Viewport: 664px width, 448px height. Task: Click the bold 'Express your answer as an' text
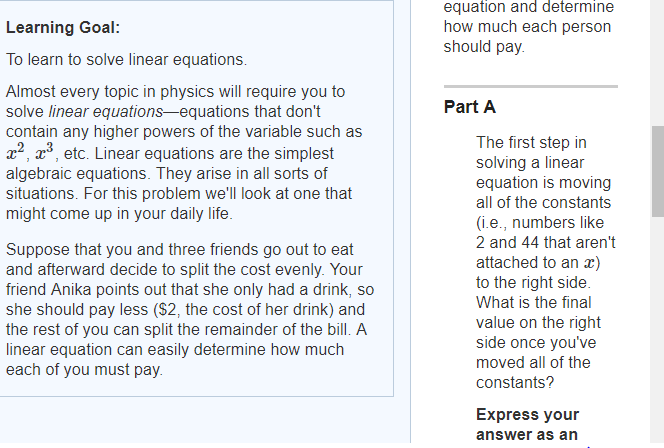point(527,424)
